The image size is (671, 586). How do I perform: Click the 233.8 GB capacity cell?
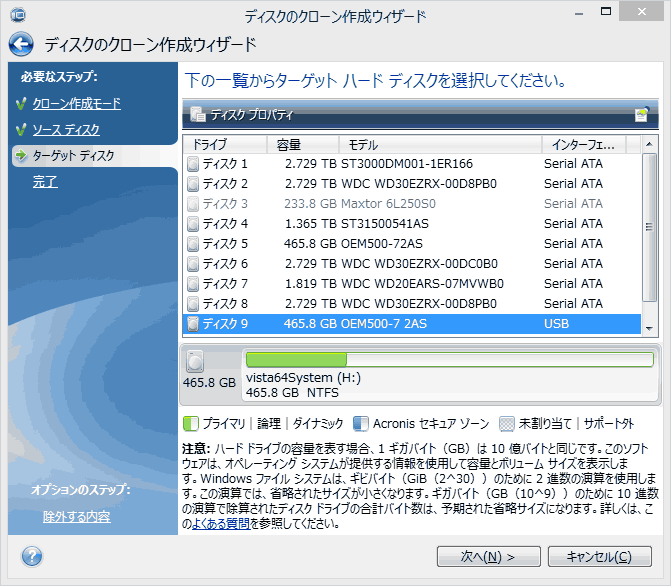point(310,204)
